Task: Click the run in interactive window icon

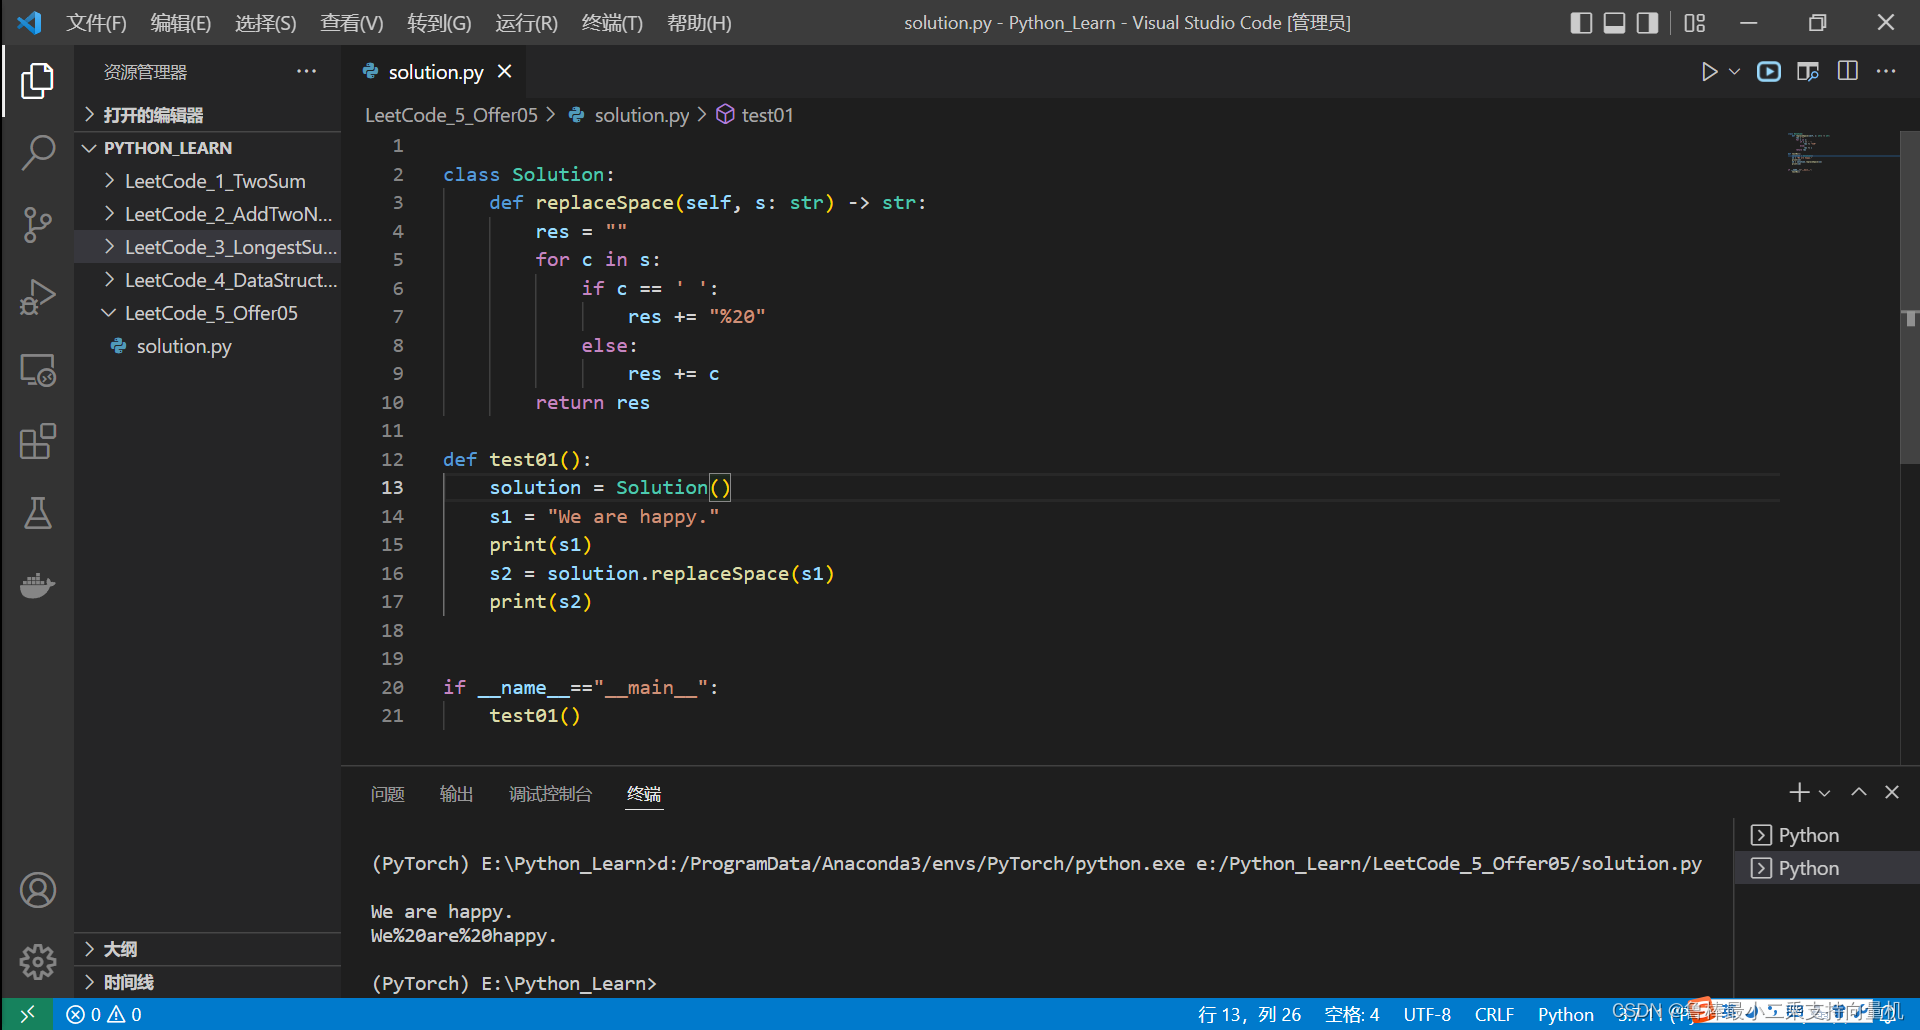Action: pyautogui.click(x=1769, y=72)
